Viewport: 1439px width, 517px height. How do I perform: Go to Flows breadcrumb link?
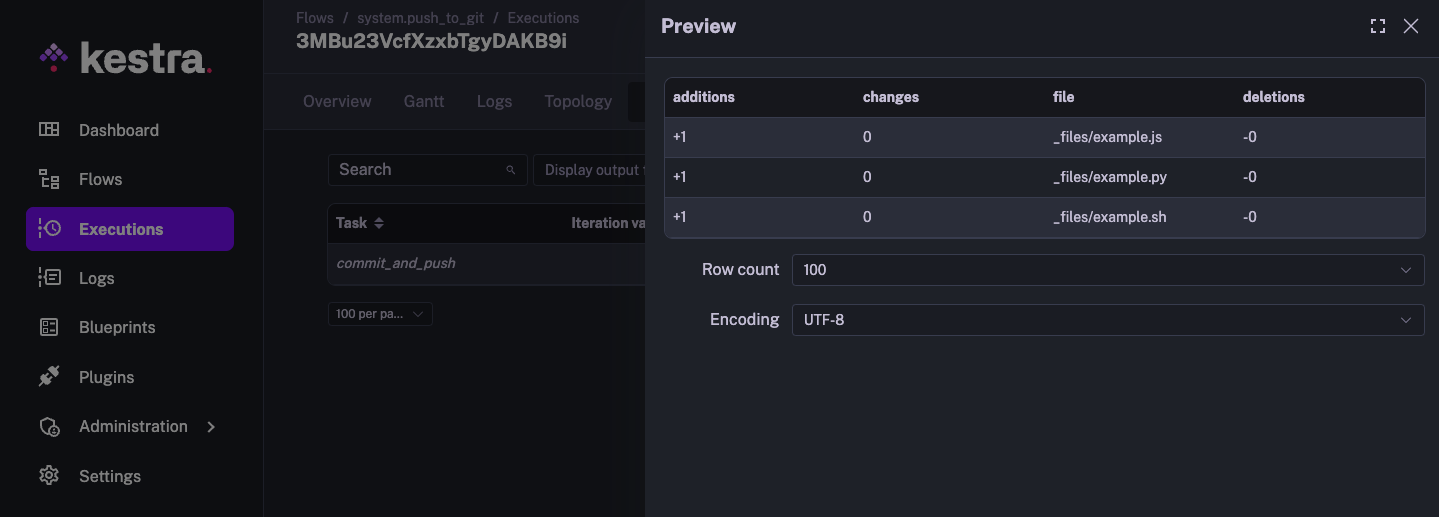(315, 18)
